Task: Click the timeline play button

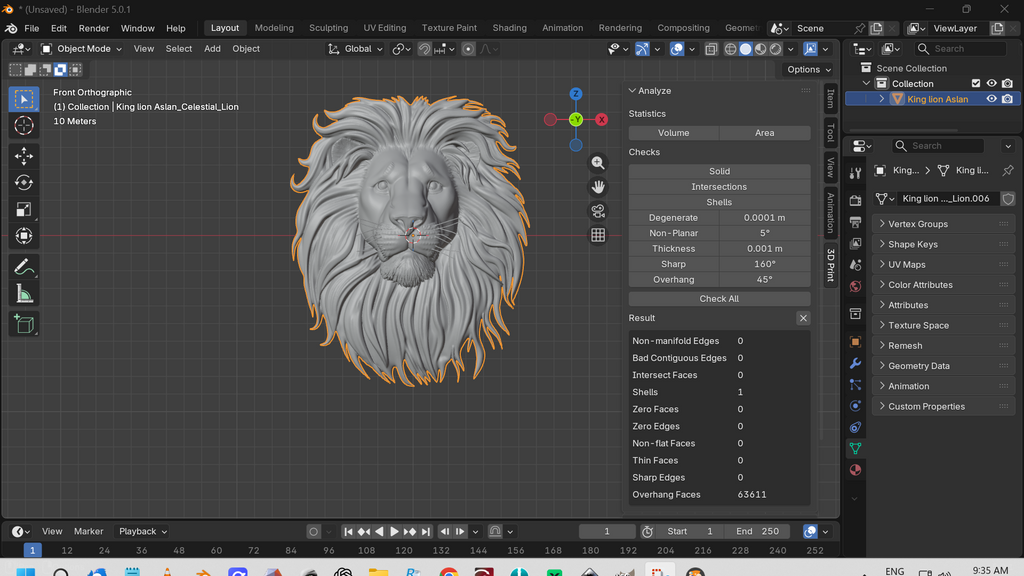Action: pos(394,532)
